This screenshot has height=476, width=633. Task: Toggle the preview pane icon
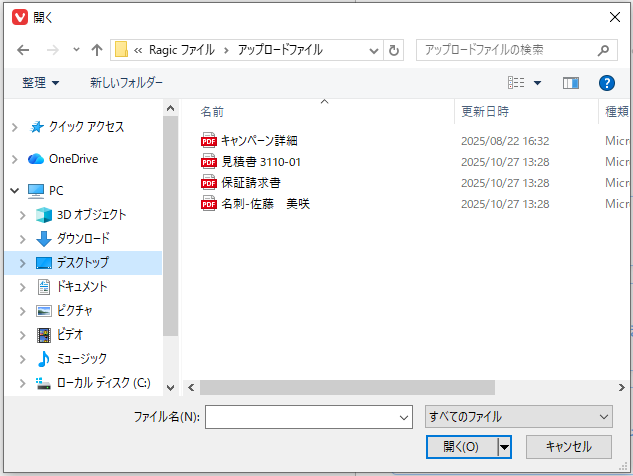click(571, 83)
